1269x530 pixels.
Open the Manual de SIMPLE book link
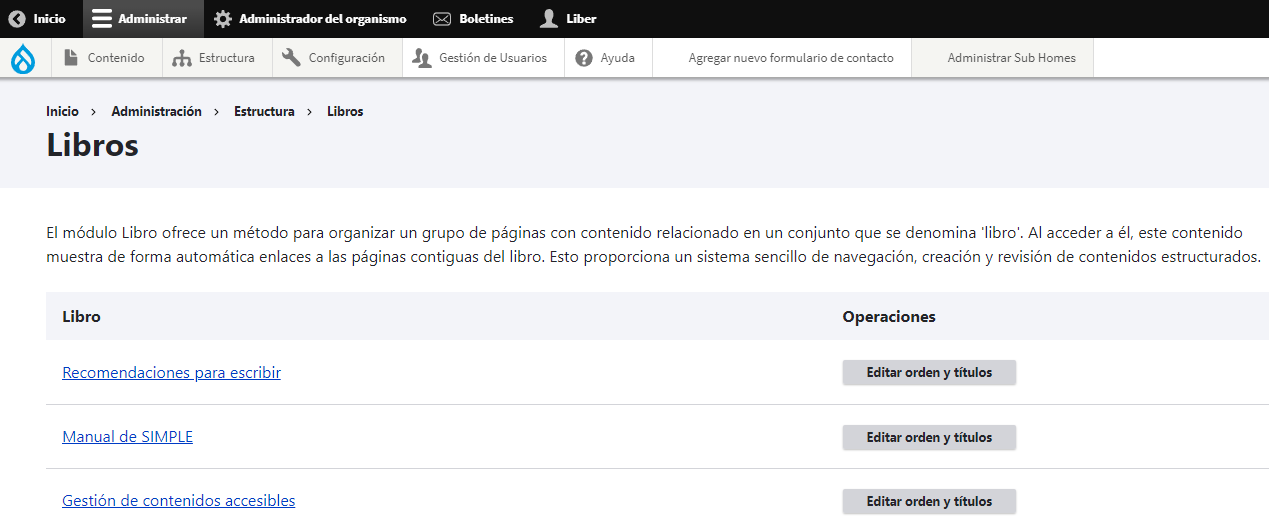[127, 437]
